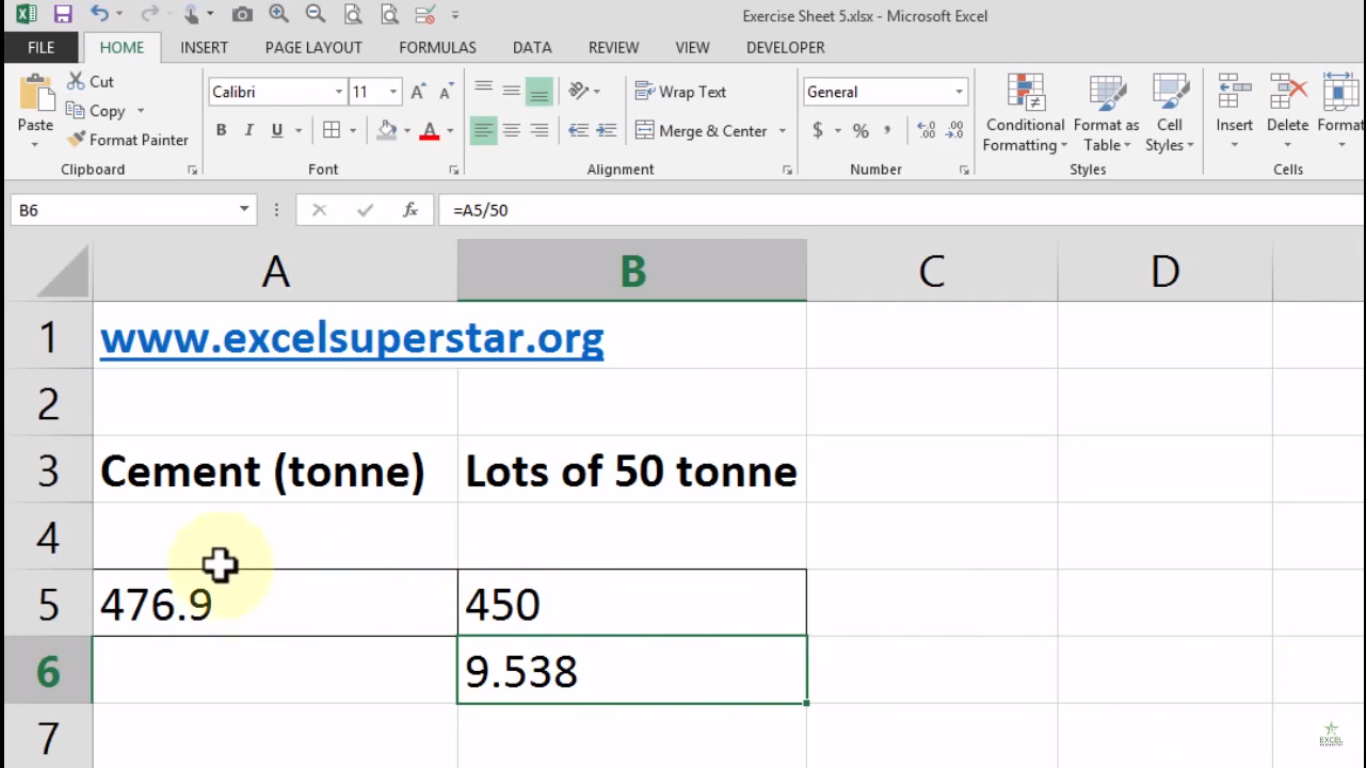This screenshot has width=1366, height=768.
Task: Toggle Align Left
Action: [484, 130]
